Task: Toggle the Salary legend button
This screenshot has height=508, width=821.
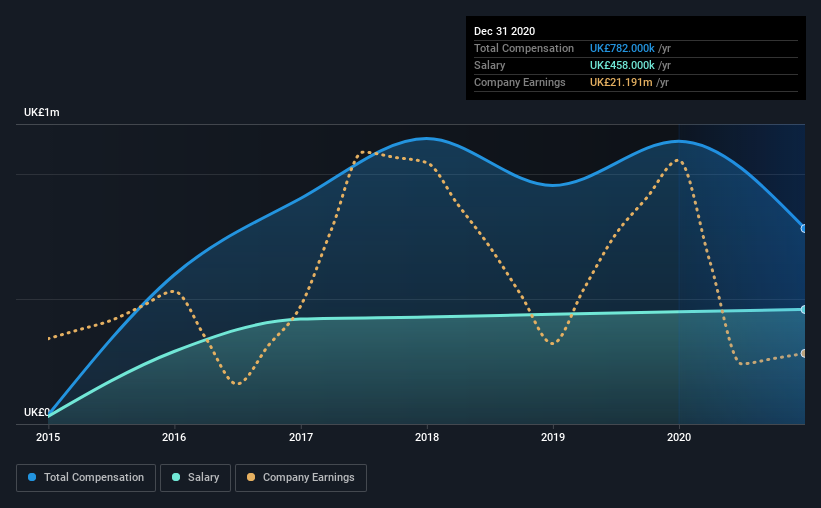Action: point(195,478)
